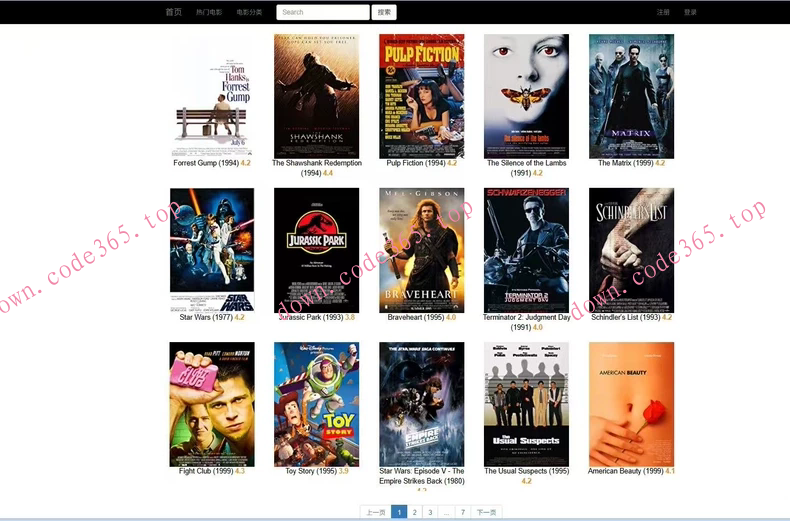Open the 登录 login link
Image resolution: width=790 pixels, height=521 pixels.
(690, 12)
